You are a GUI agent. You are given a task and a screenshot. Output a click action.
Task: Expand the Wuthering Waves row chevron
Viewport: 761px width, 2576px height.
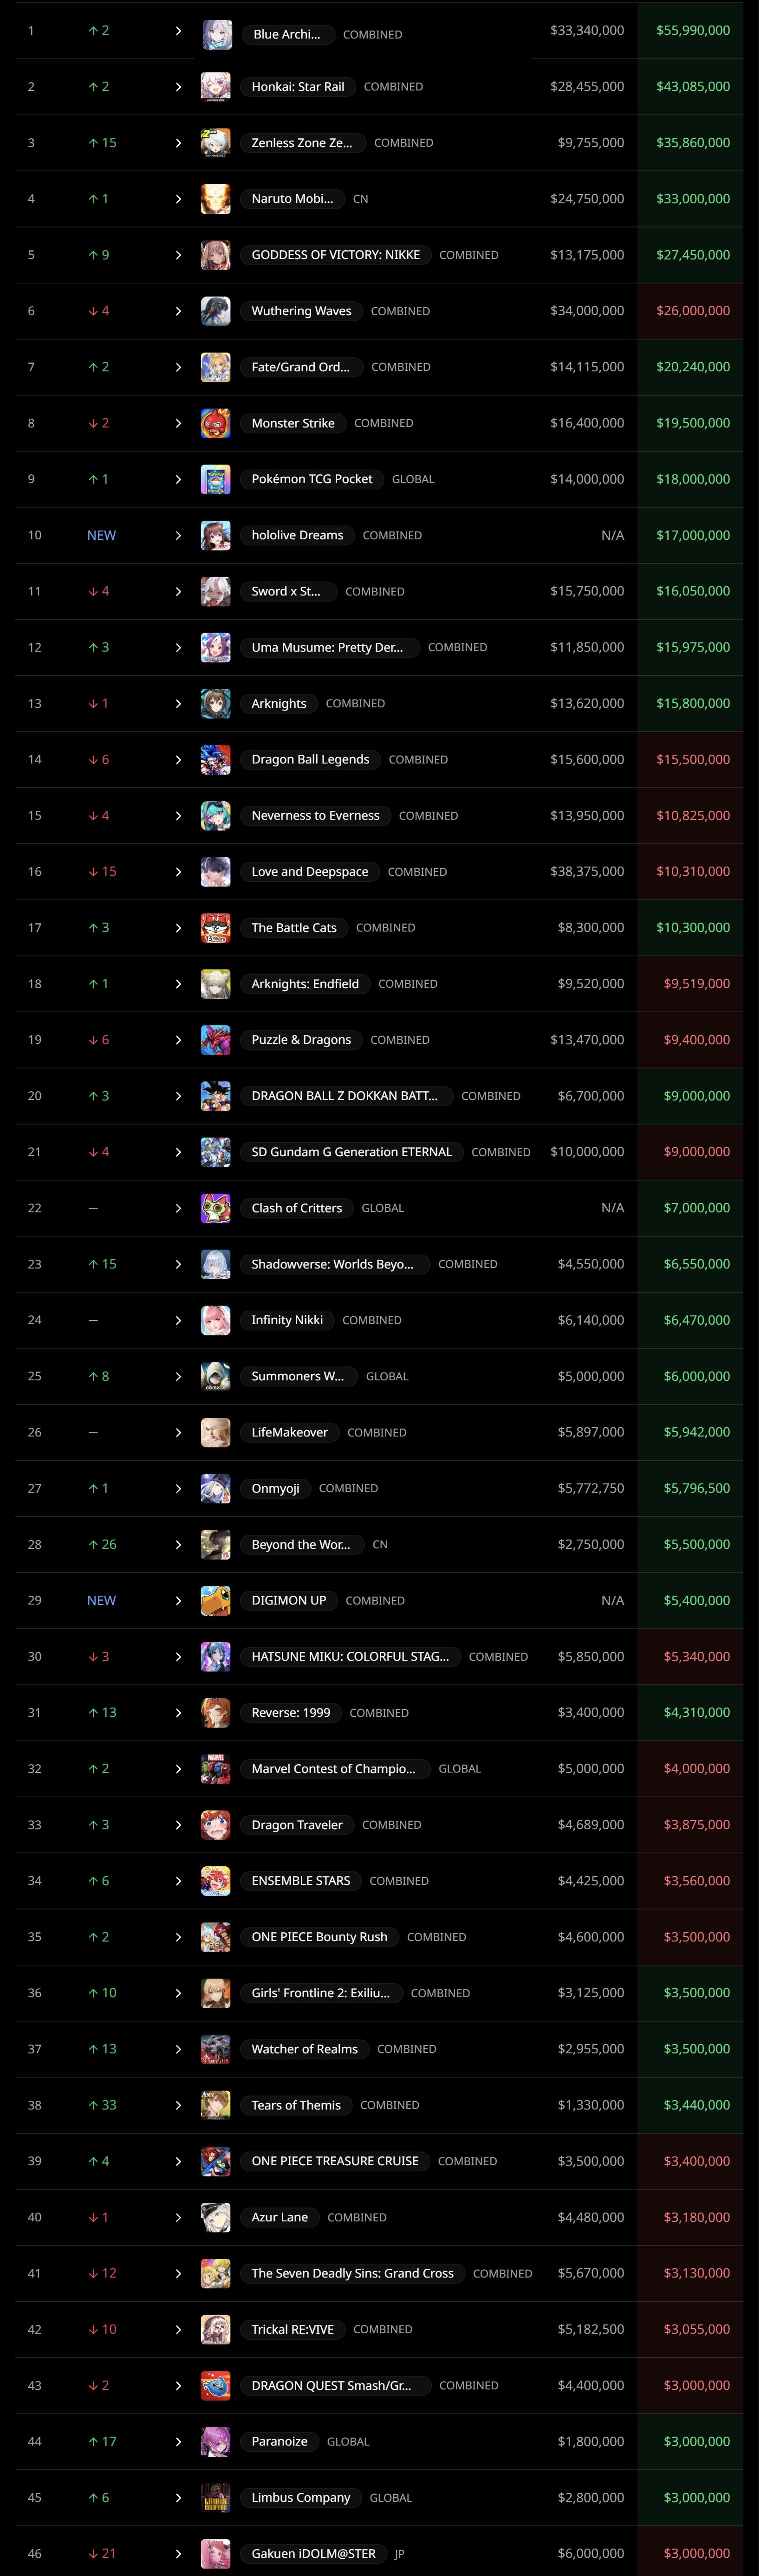coord(178,311)
